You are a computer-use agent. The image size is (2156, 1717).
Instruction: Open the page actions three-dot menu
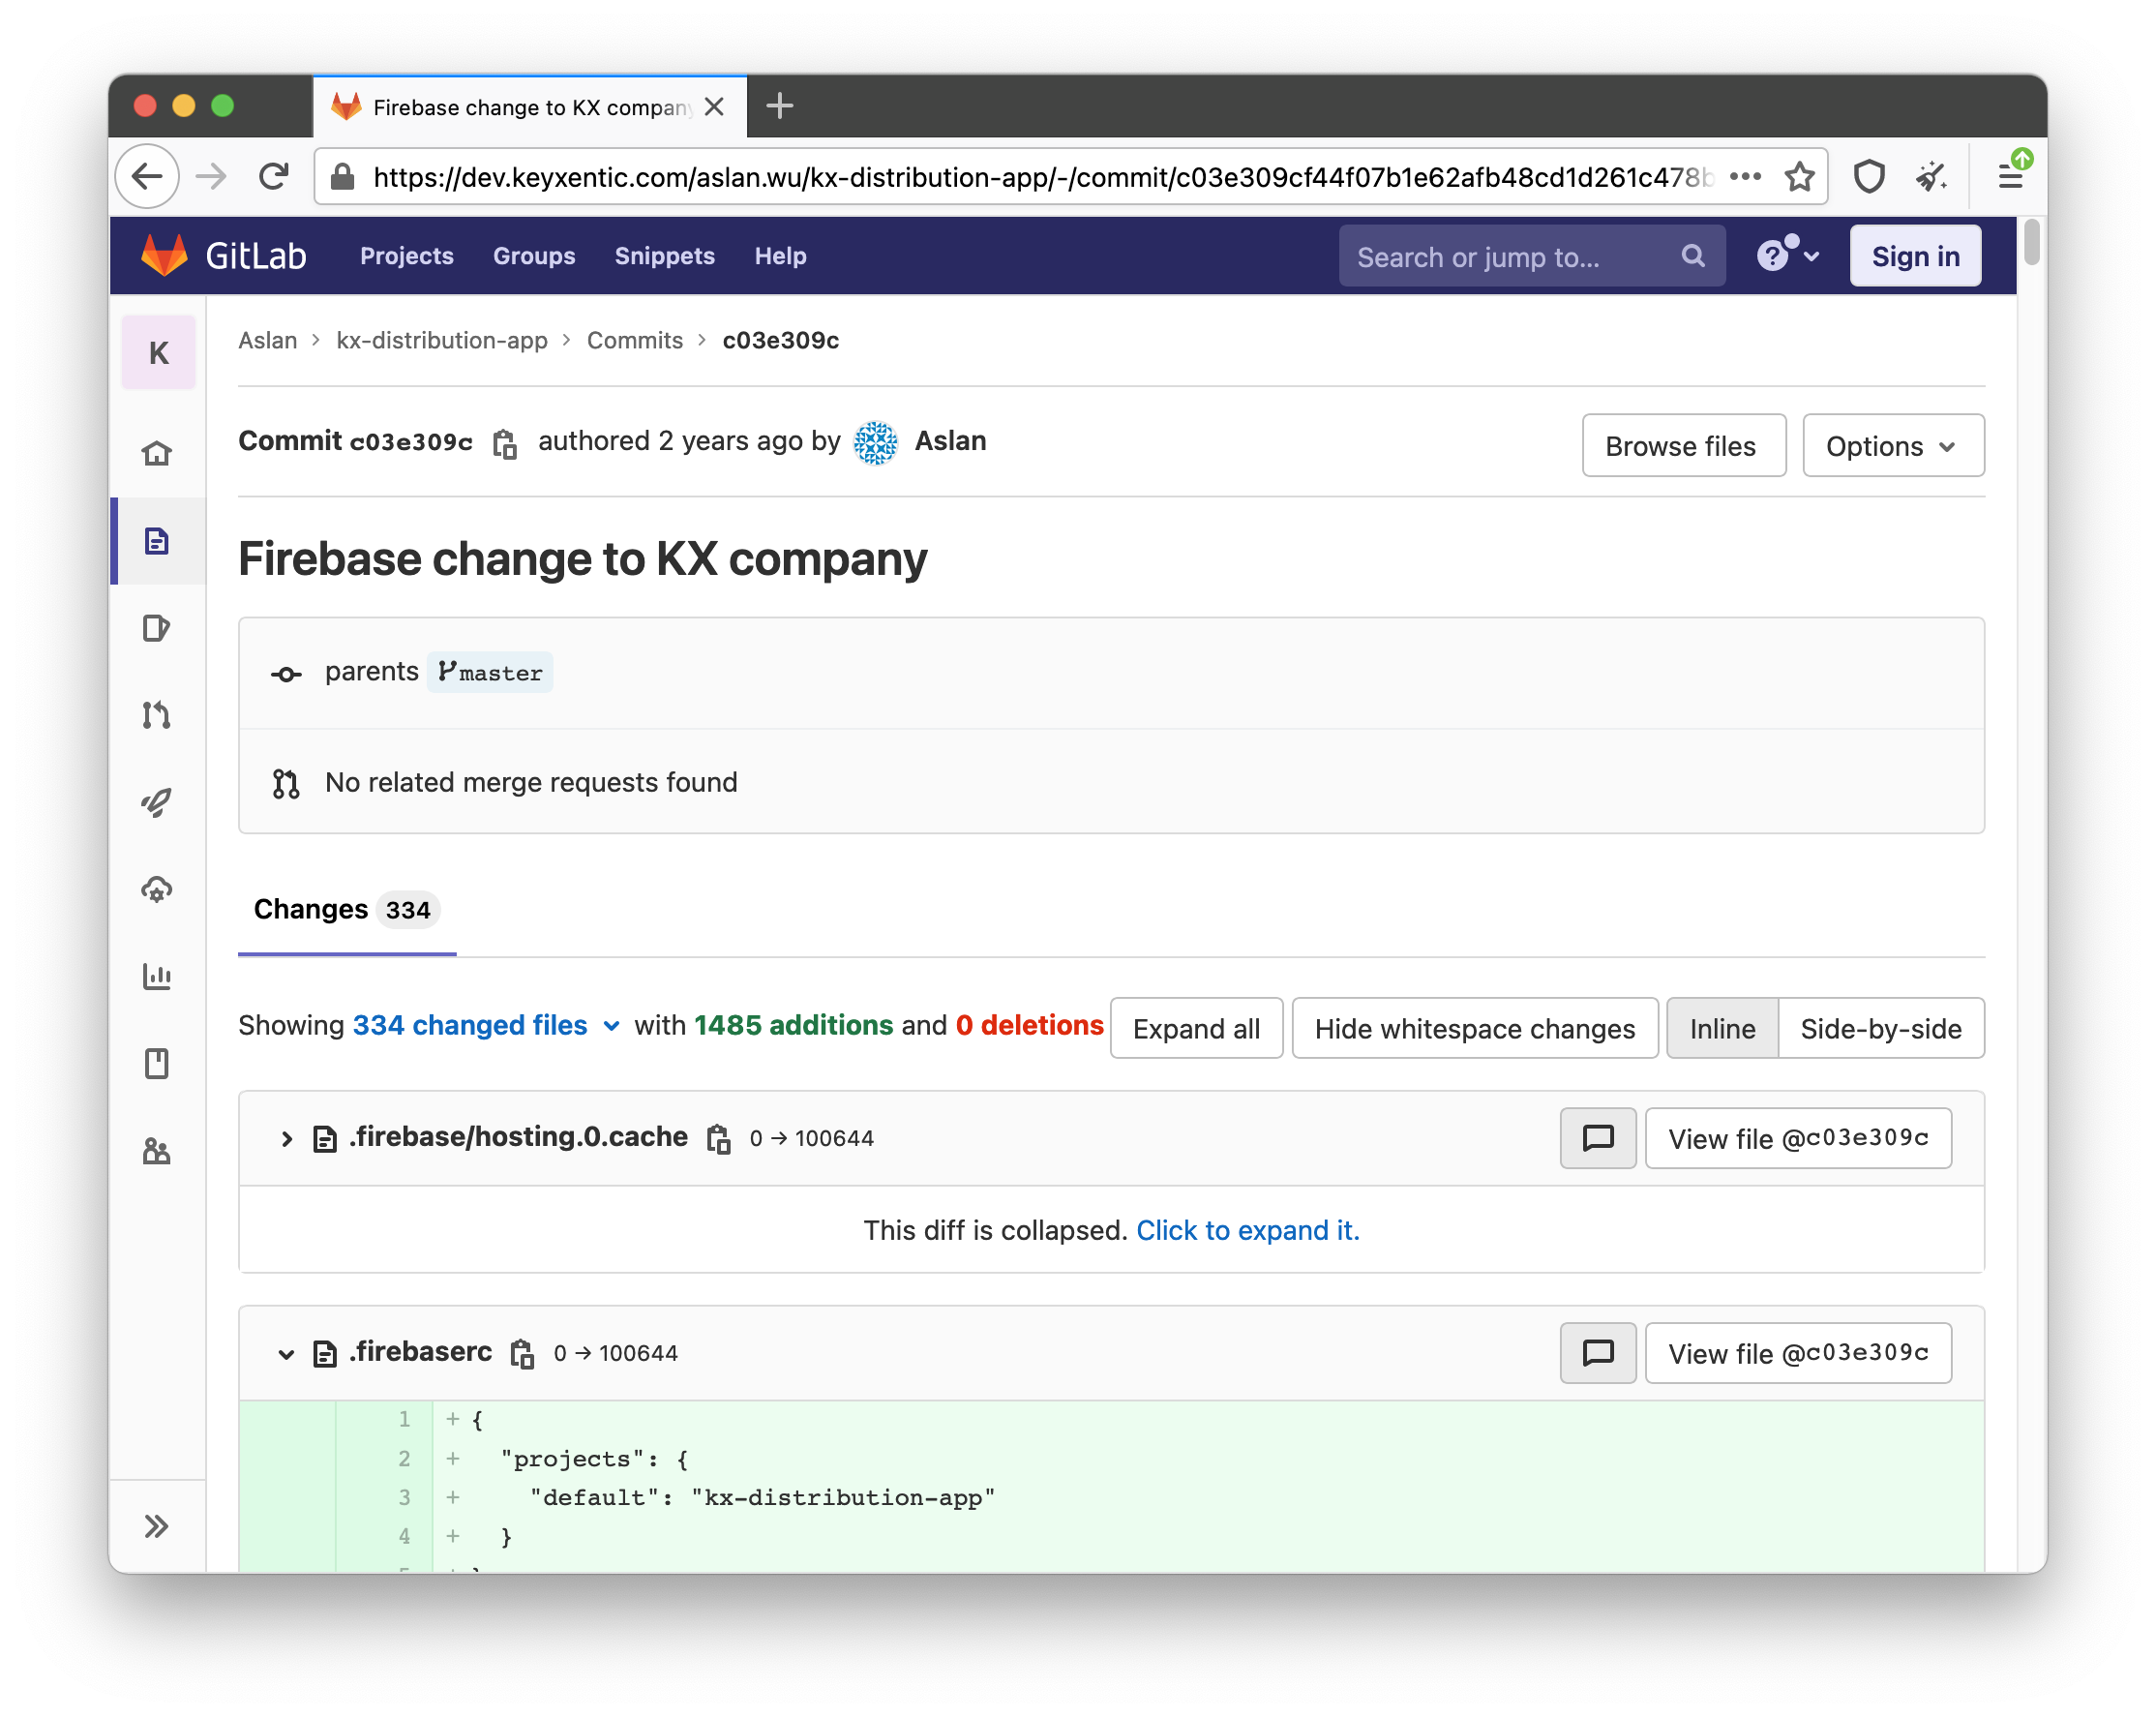pyautogui.click(x=1746, y=177)
